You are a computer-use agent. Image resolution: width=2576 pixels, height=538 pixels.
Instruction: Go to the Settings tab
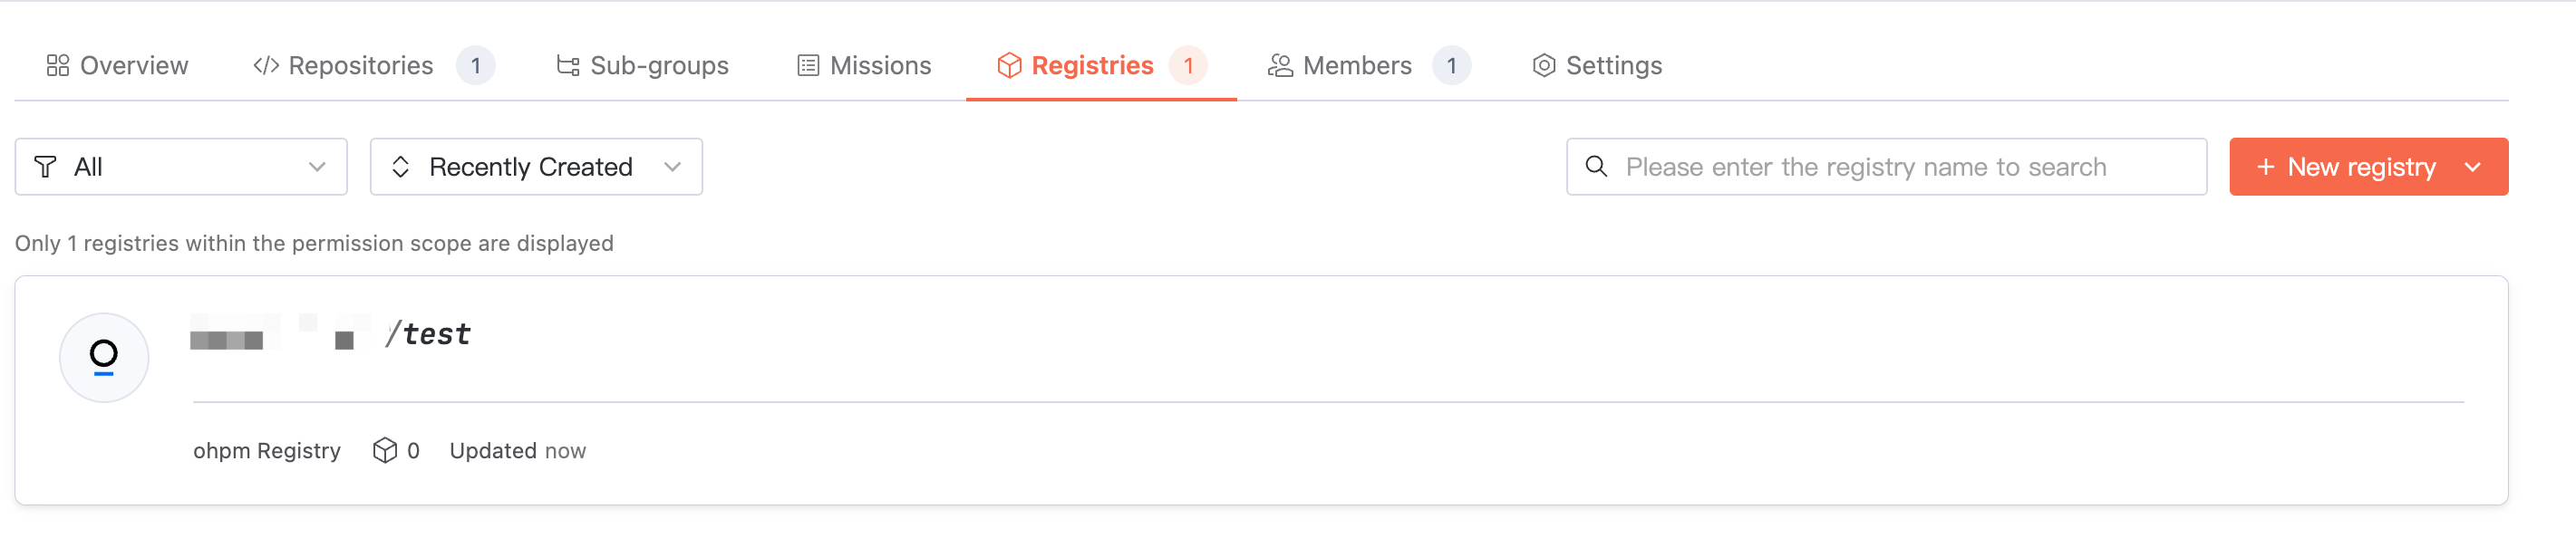1613,66
